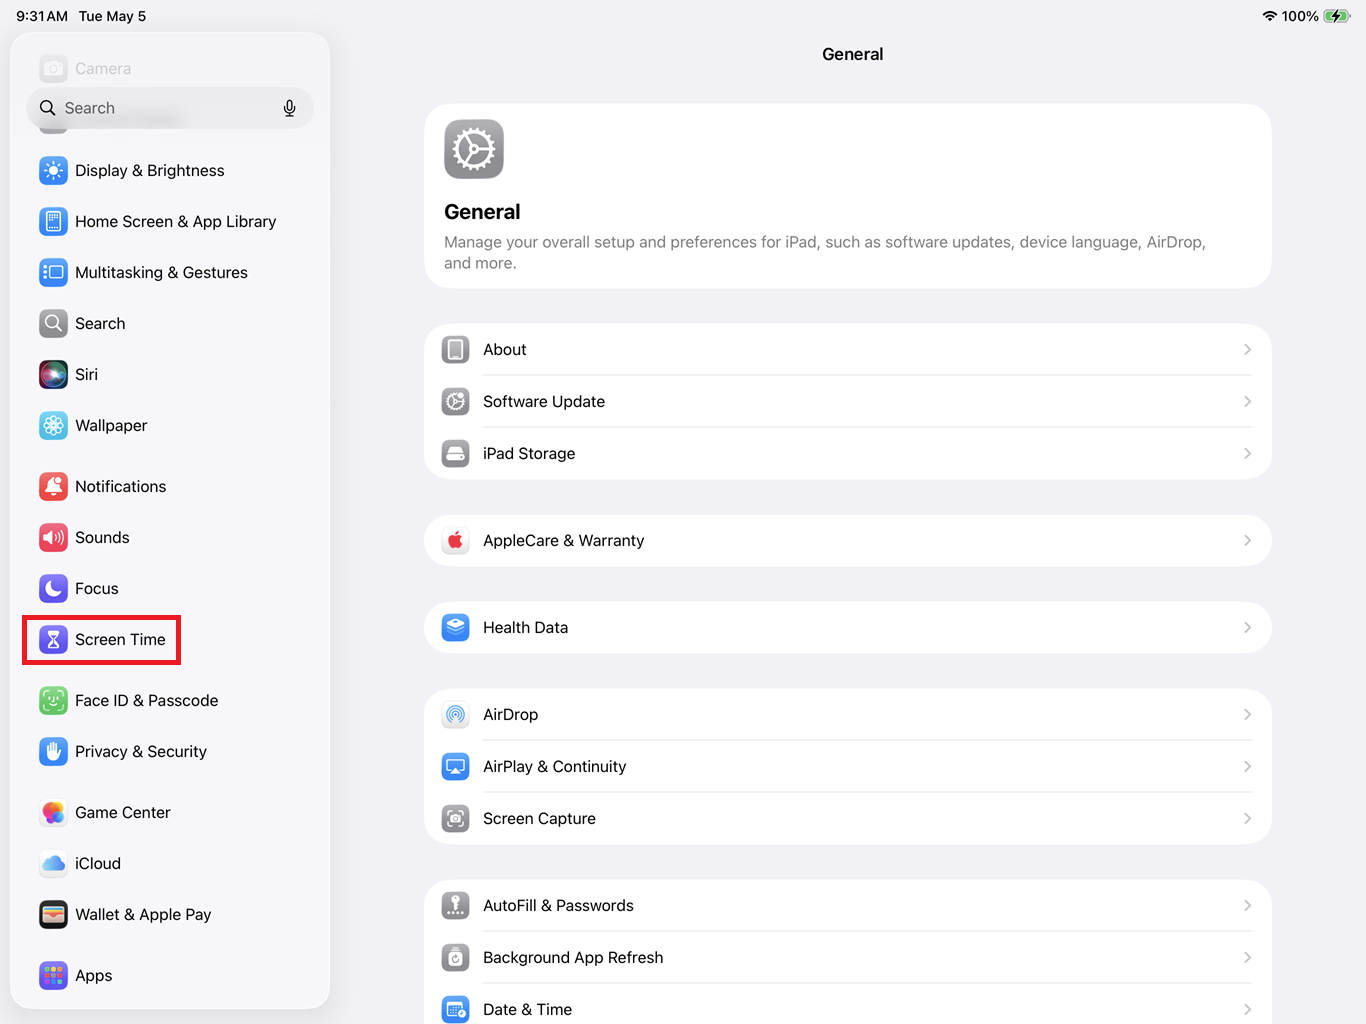
Task: Tap the iCloud cloud icon
Action: click(53, 864)
